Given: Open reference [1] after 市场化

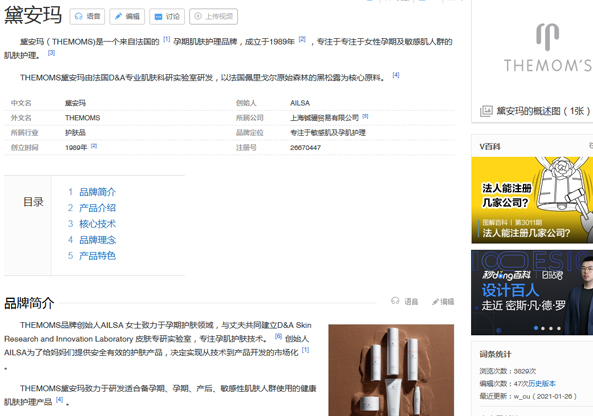Looking at the screenshot, I should 305,350.
